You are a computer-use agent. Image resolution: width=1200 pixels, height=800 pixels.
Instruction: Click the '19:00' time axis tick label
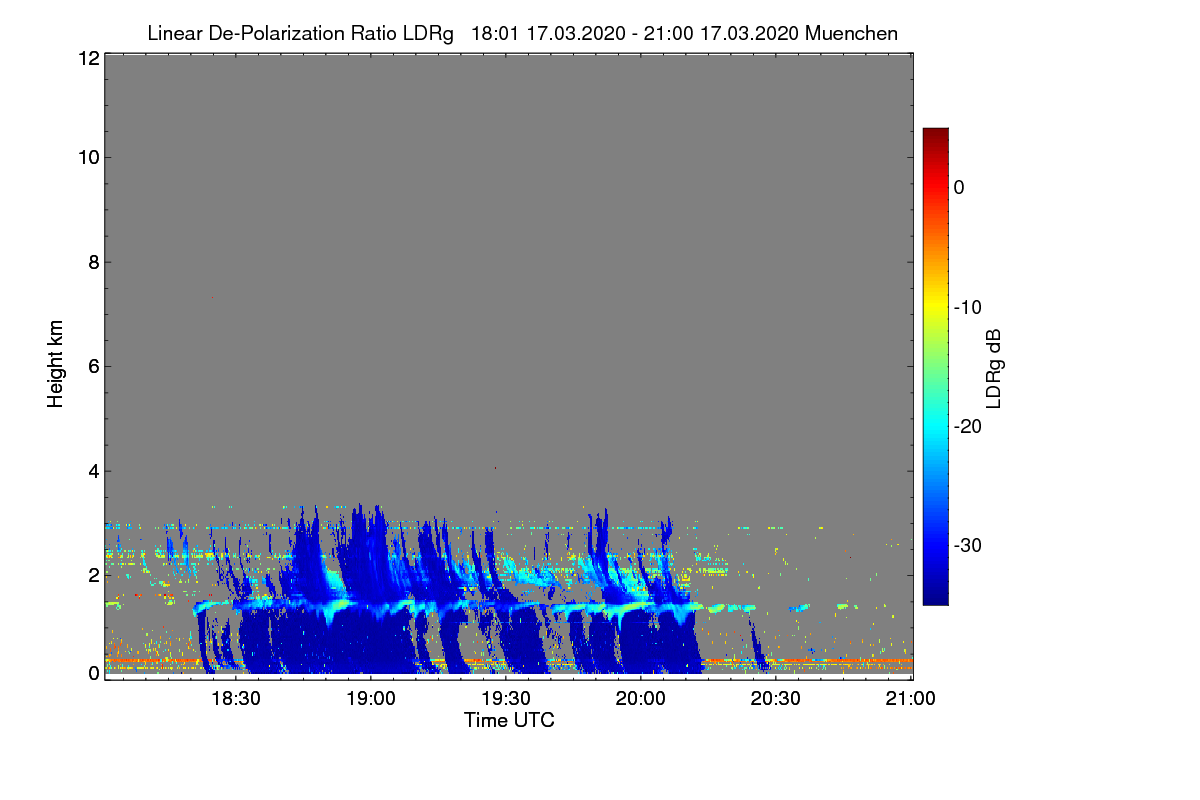pyautogui.click(x=372, y=699)
